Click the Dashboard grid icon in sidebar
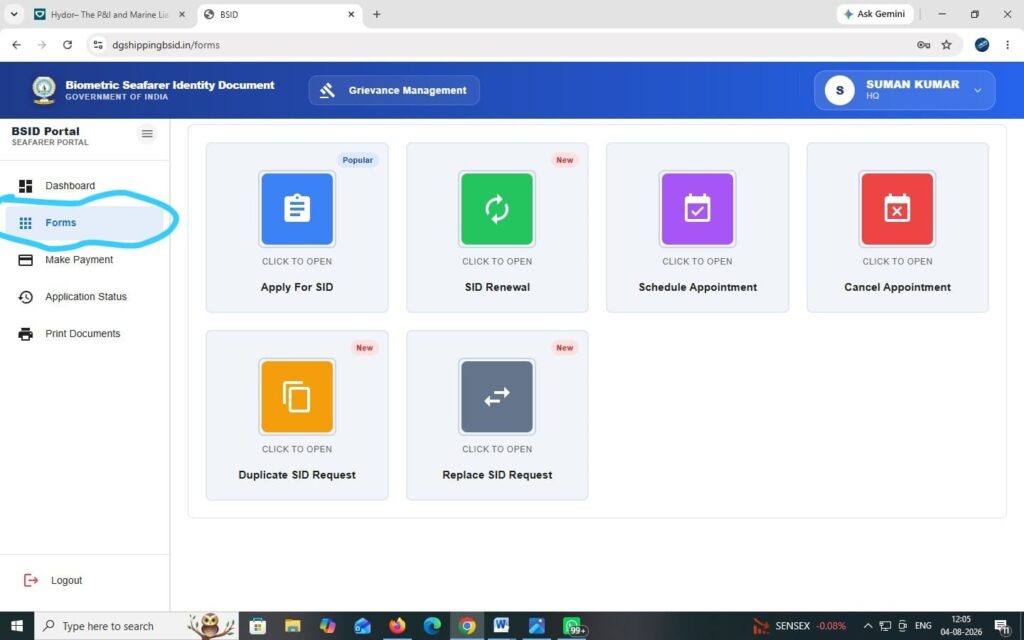This screenshot has height=640, width=1024. [25, 186]
